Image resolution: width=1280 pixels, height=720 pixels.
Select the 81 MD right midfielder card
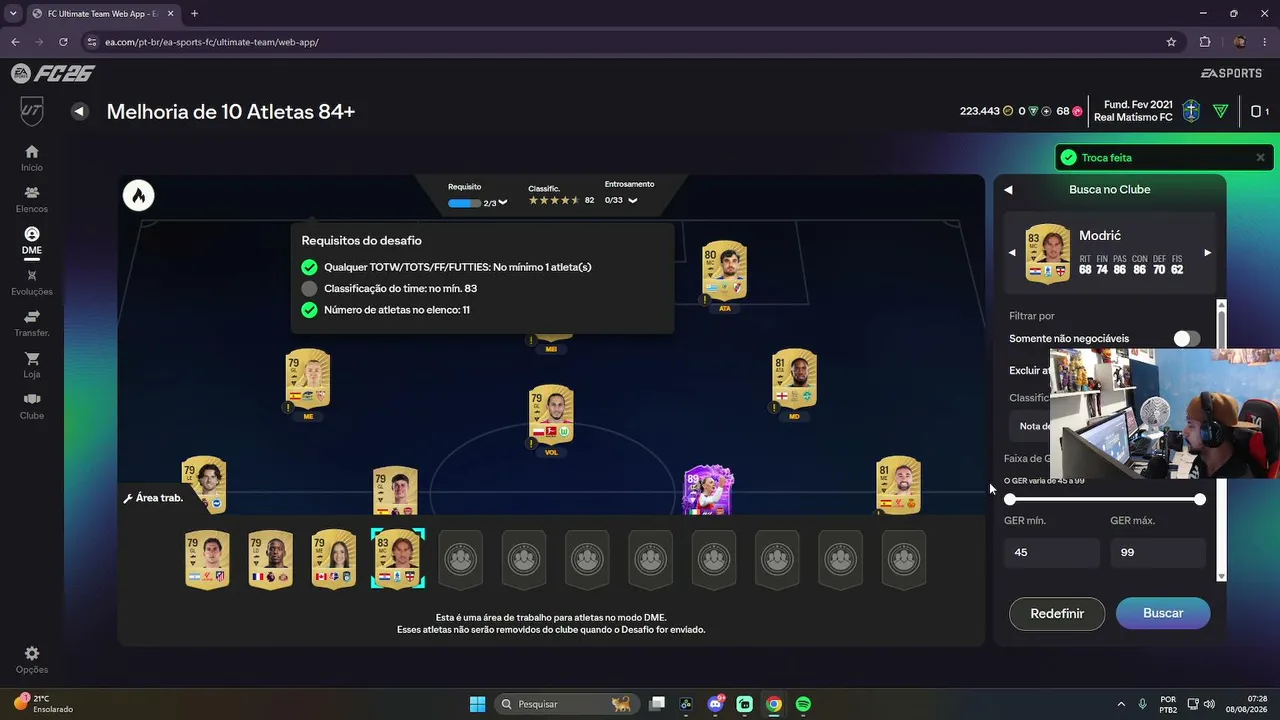pos(794,380)
